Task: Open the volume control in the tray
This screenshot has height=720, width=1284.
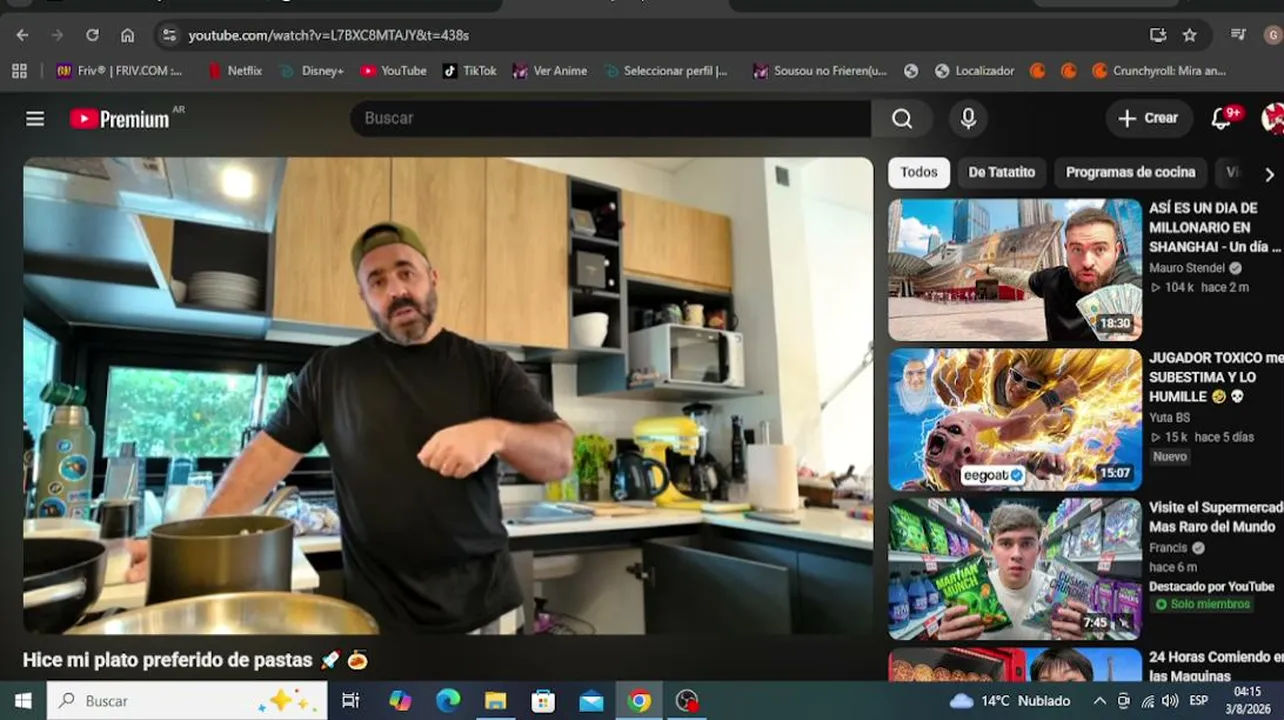Action: pos(1169,701)
